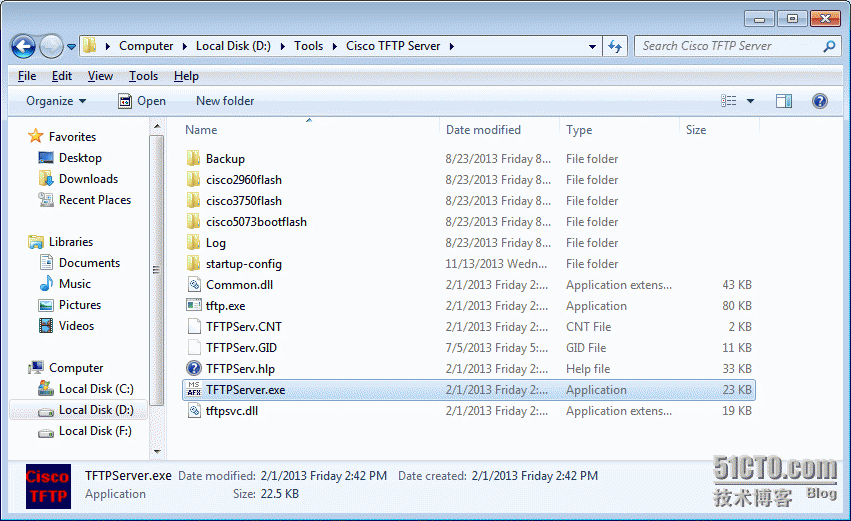Click the navigation pane scrollbar thumb
The height and width of the screenshot is (521, 851).
click(x=157, y=270)
